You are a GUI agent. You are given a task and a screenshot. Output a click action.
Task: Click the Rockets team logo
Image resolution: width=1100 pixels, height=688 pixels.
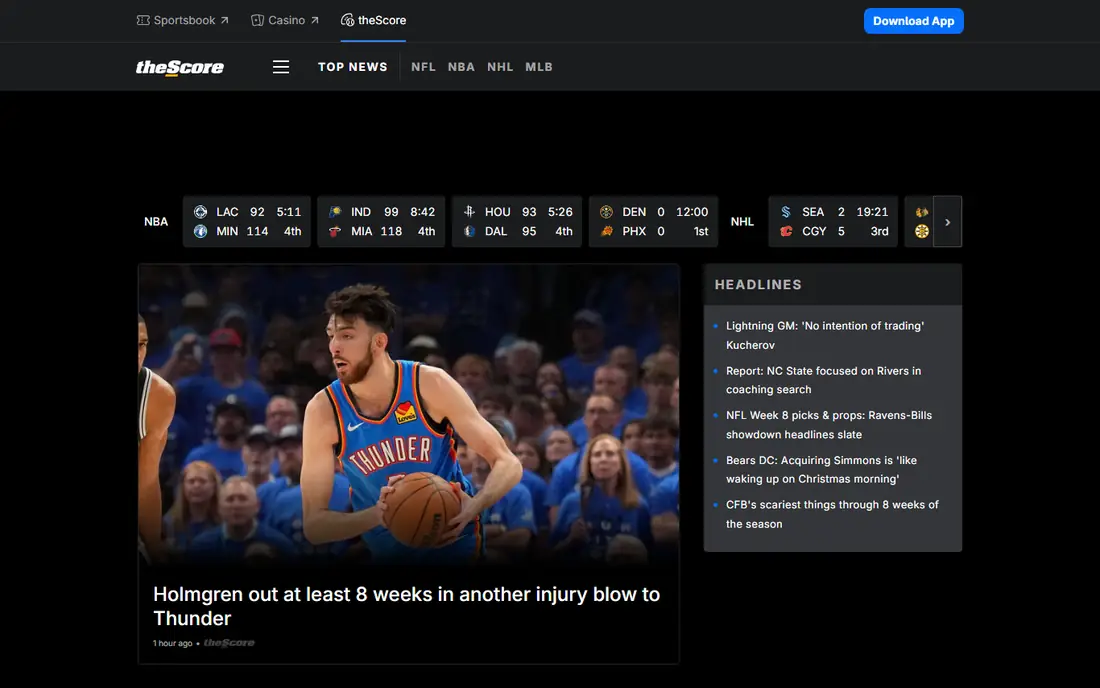point(469,212)
